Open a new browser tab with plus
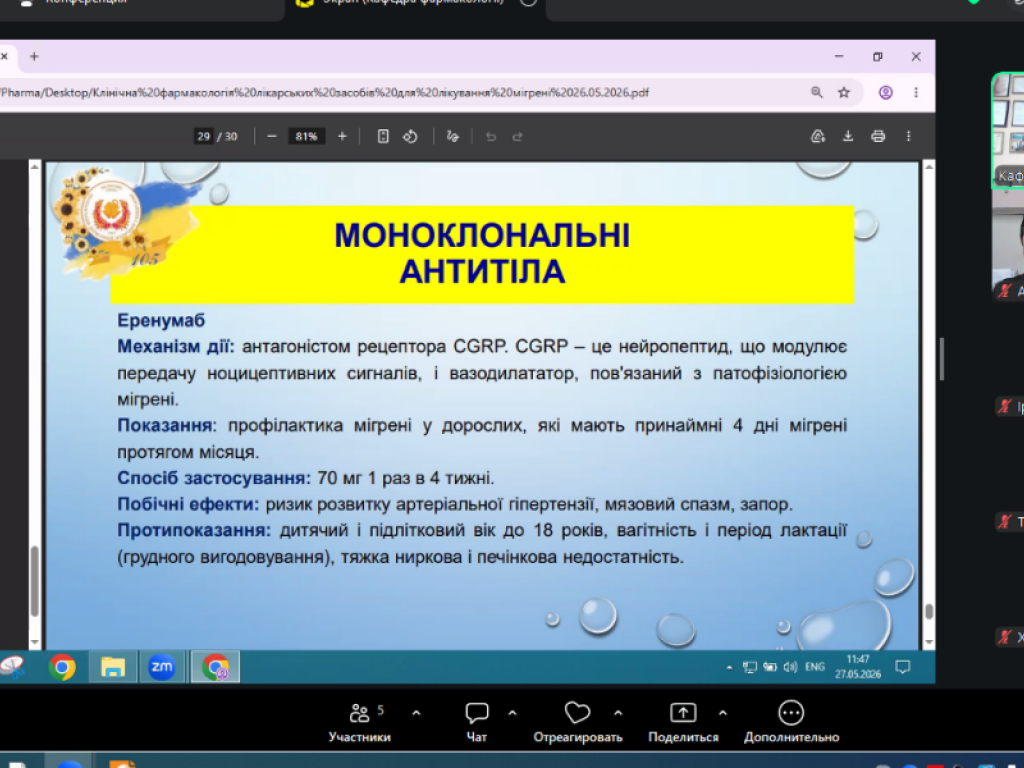 pos(34,57)
